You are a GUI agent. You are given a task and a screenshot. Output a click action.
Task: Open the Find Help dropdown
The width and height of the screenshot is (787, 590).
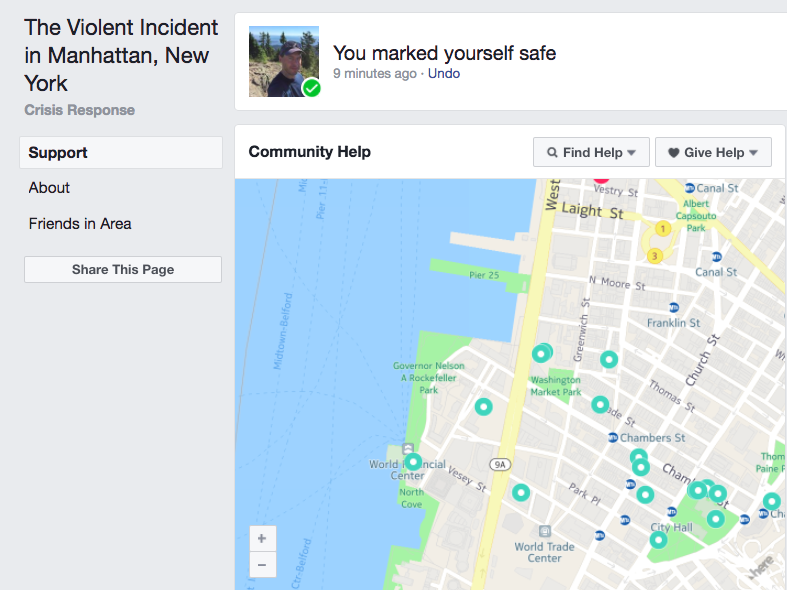coord(591,152)
